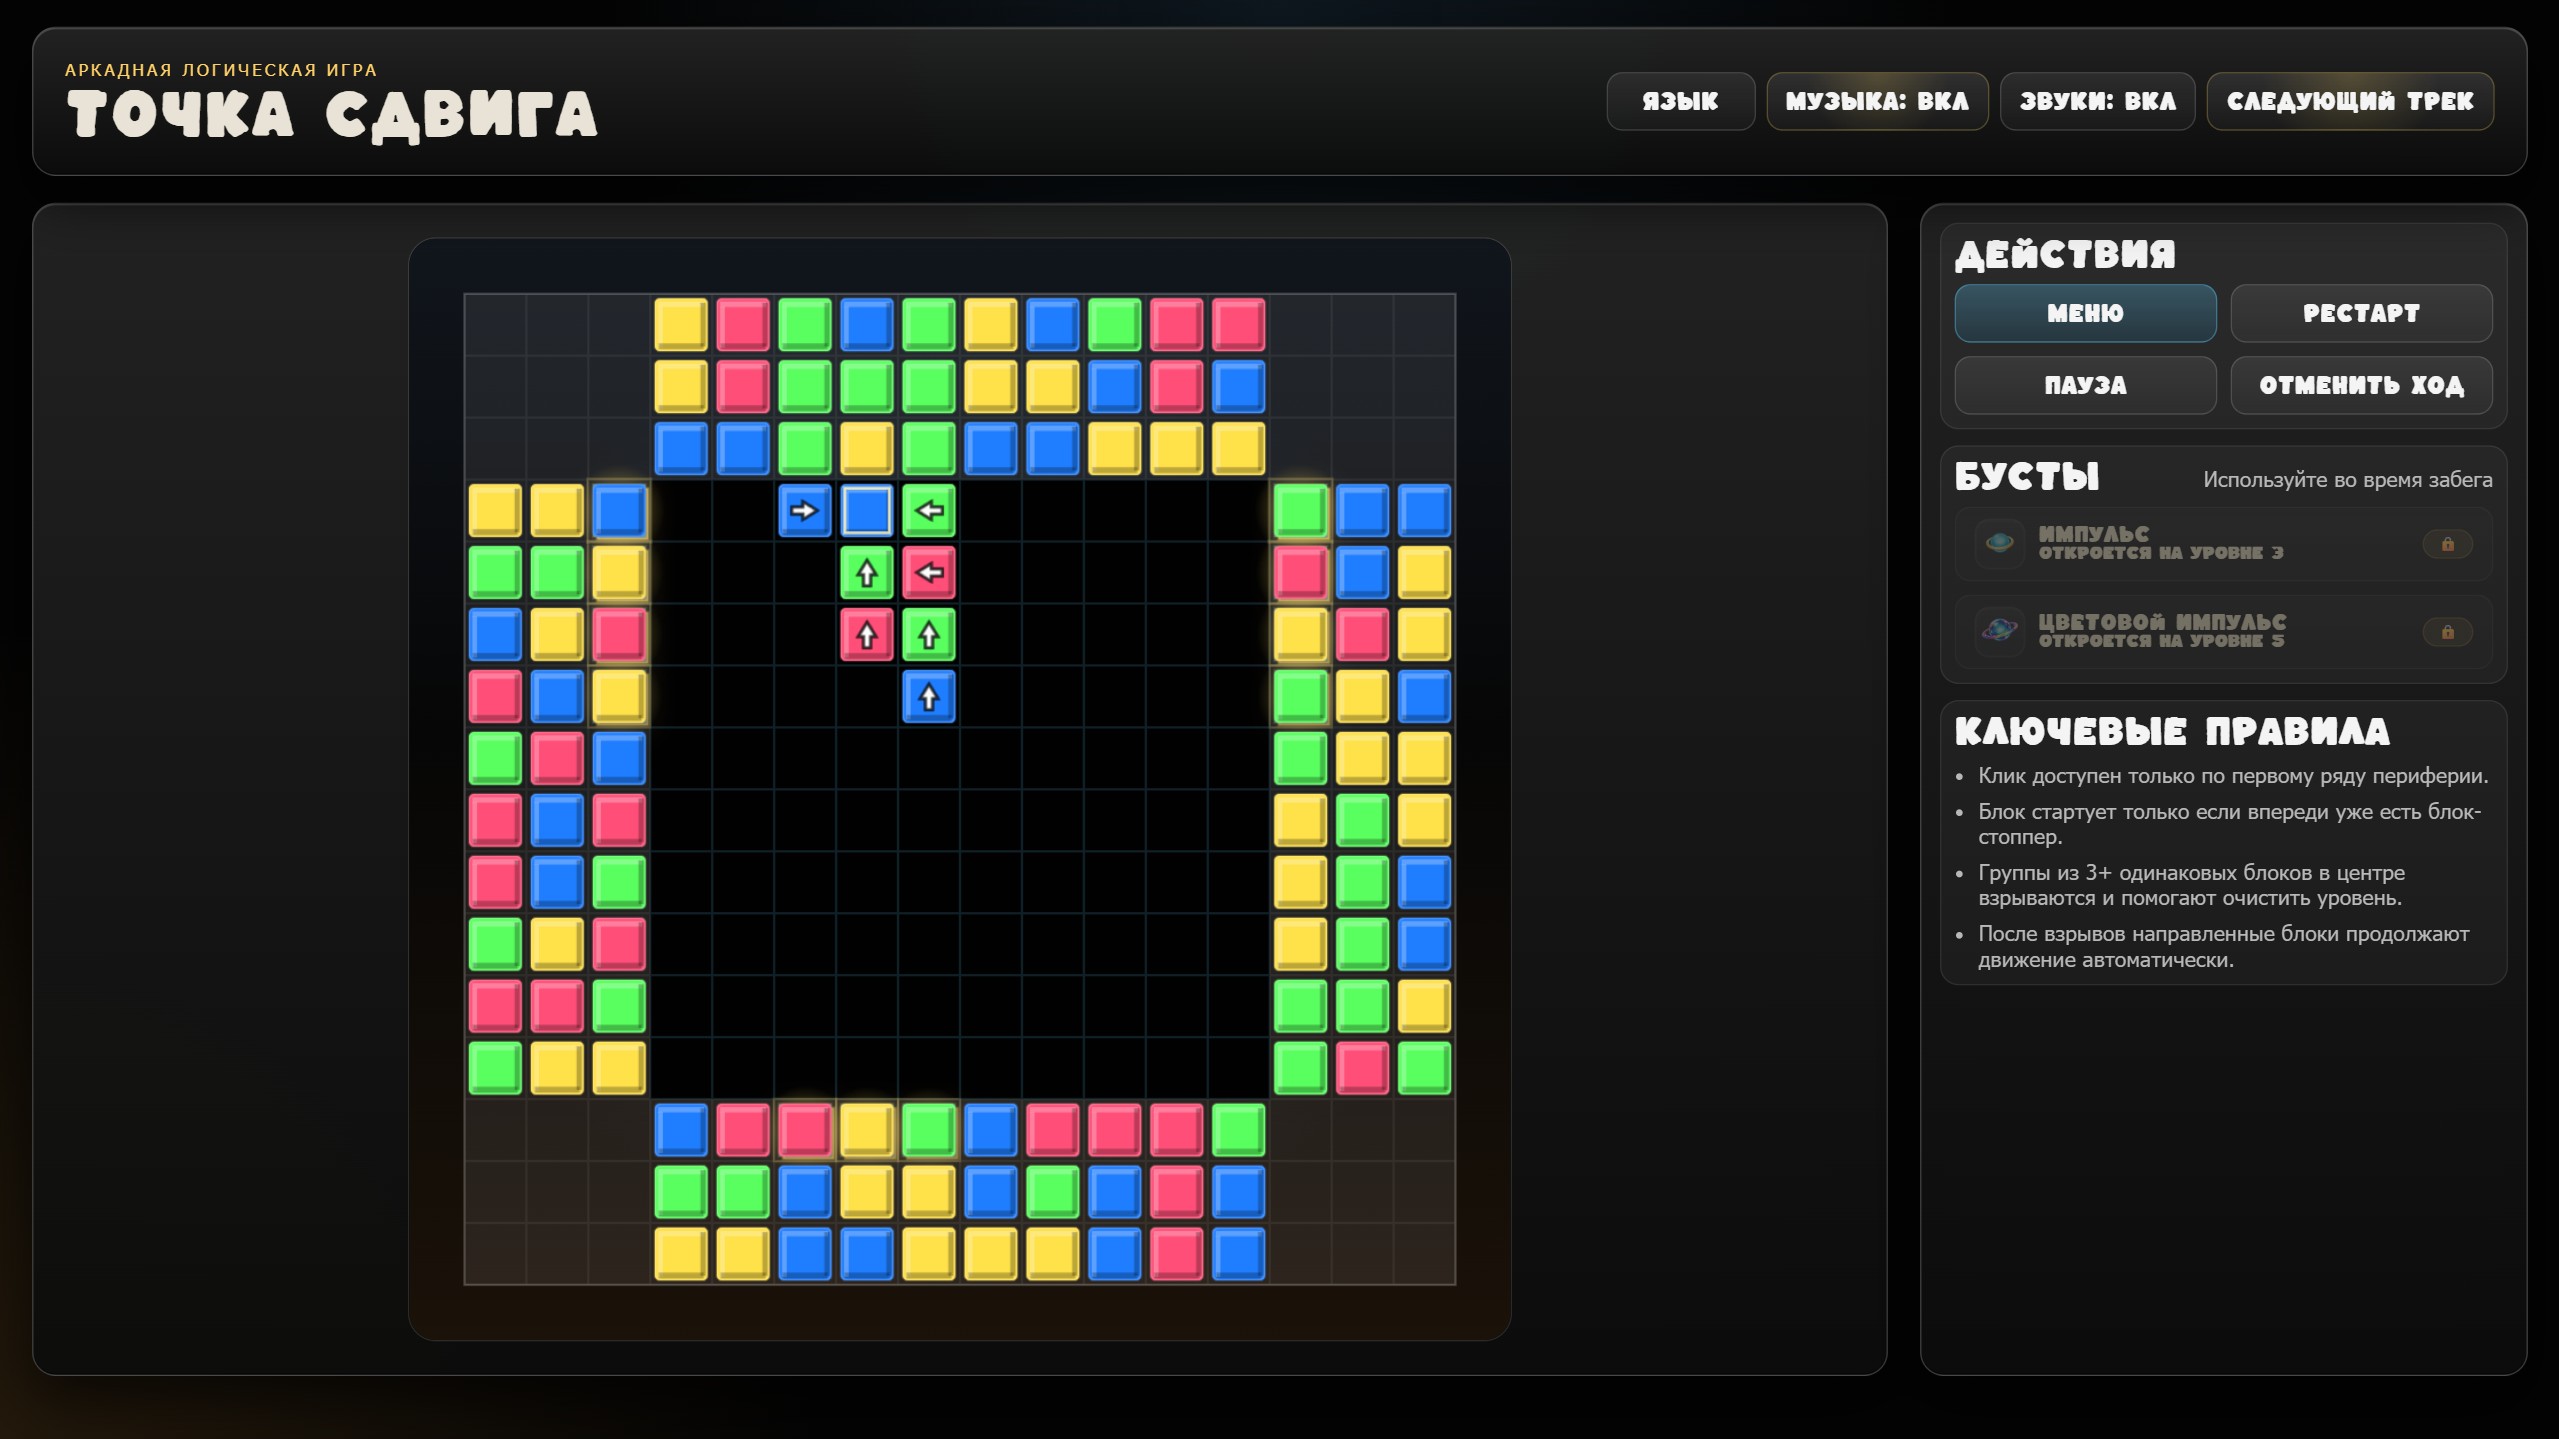
Task: Open the МЕНЮ button
Action: coord(2085,313)
